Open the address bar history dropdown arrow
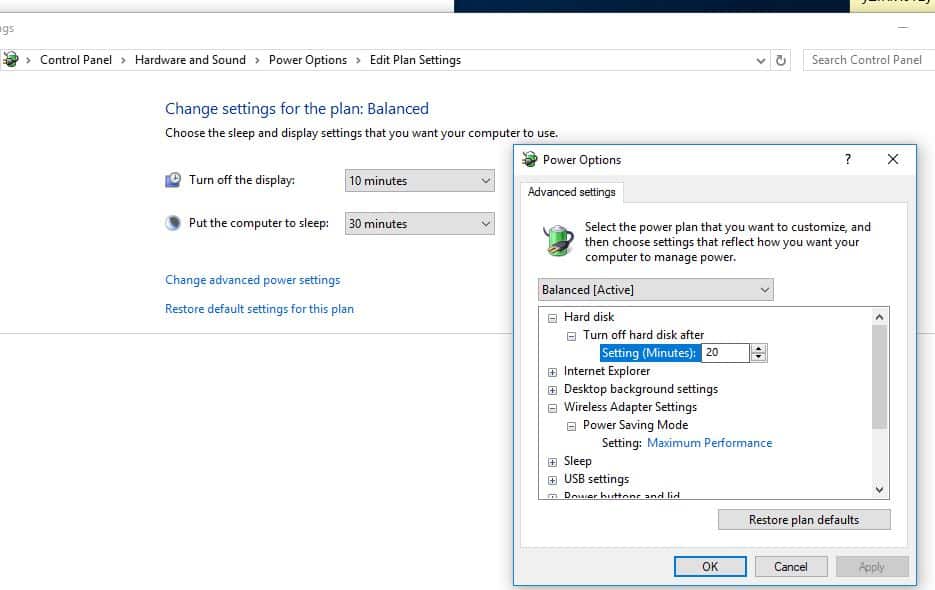Screen dimensions: 935x590 pos(762,60)
